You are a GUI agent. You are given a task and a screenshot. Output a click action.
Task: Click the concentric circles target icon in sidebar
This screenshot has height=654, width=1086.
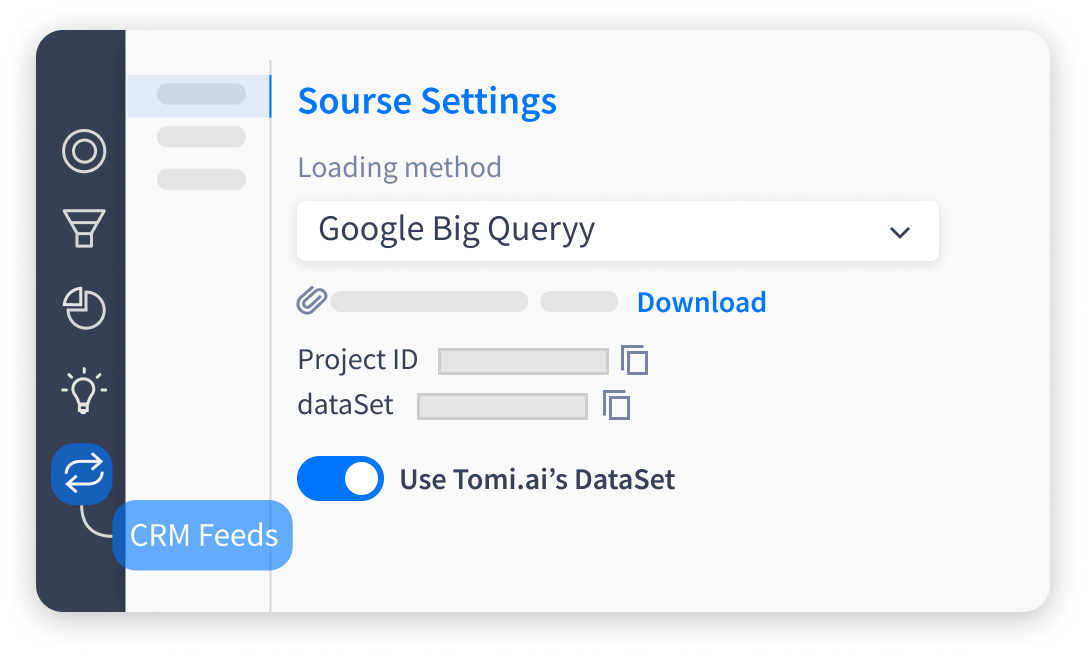tap(84, 151)
